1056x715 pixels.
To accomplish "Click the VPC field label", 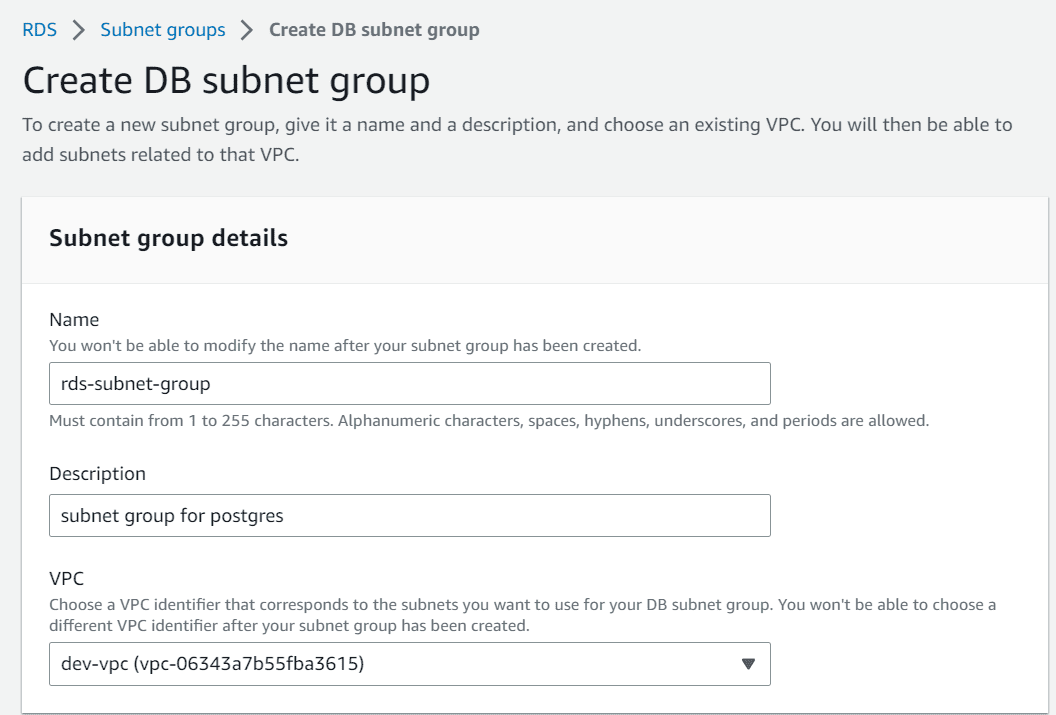I will [x=67, y=579].
